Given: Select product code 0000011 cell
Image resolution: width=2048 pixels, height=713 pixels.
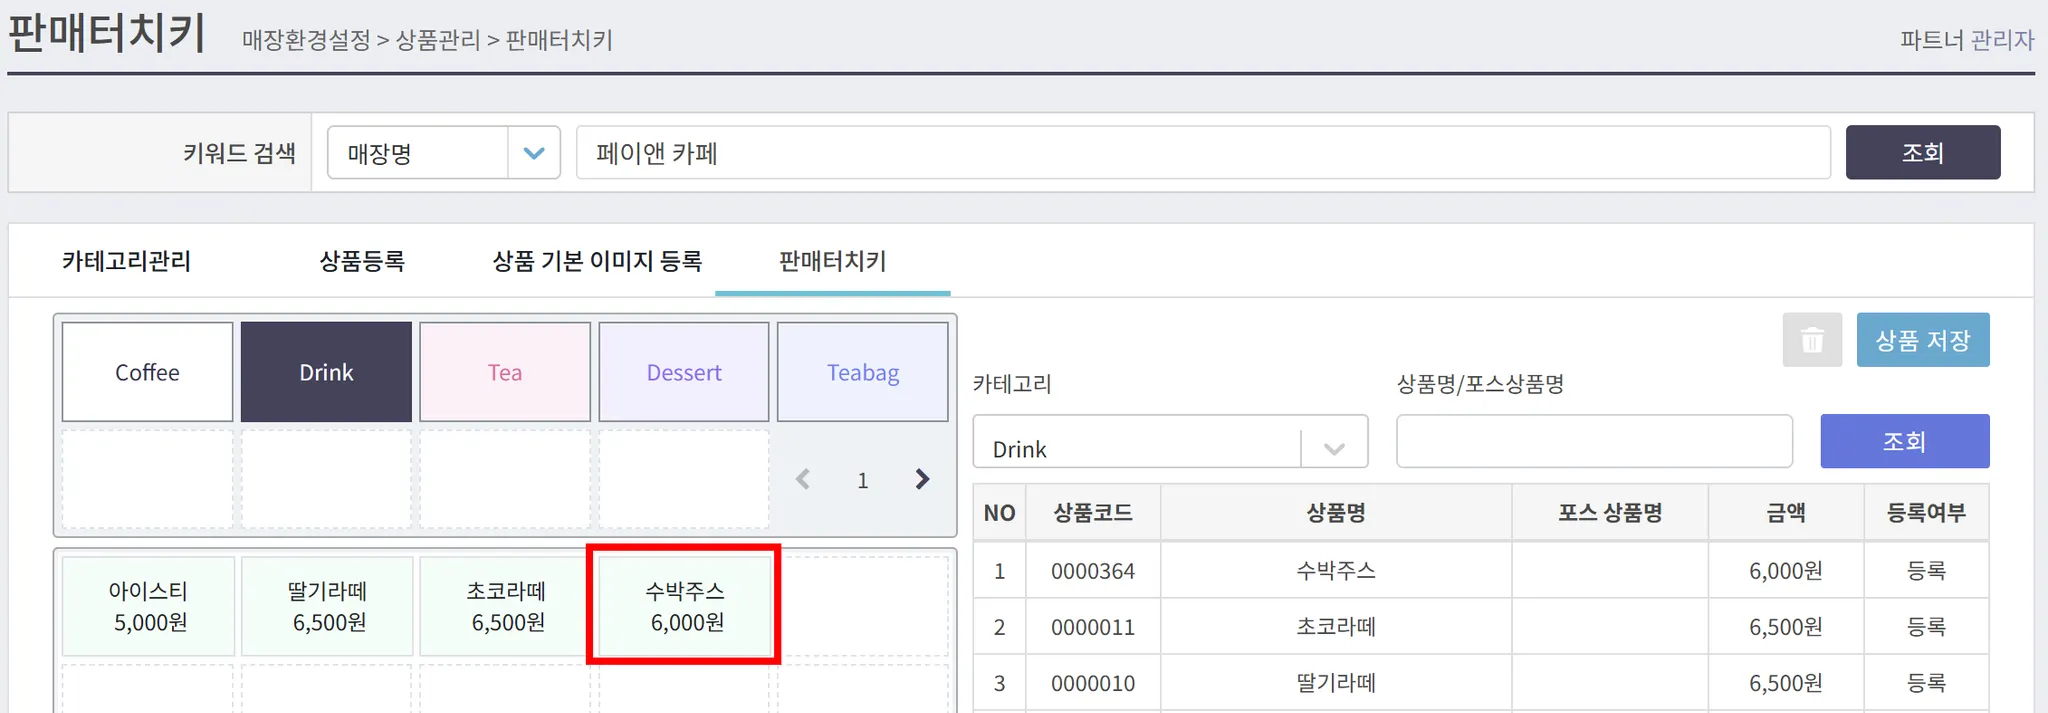Looking at the screenshot, I should 1093,627.
